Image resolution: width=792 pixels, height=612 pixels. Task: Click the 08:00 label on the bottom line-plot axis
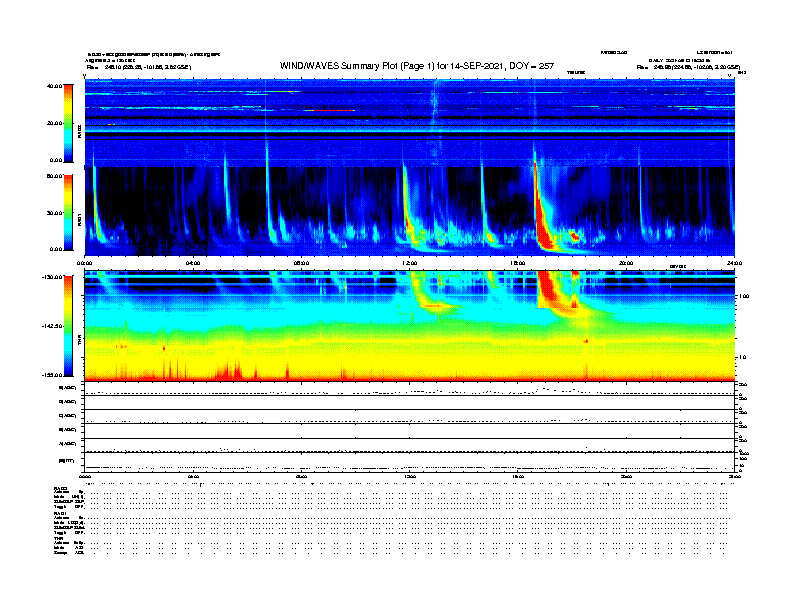click(301, 476)
